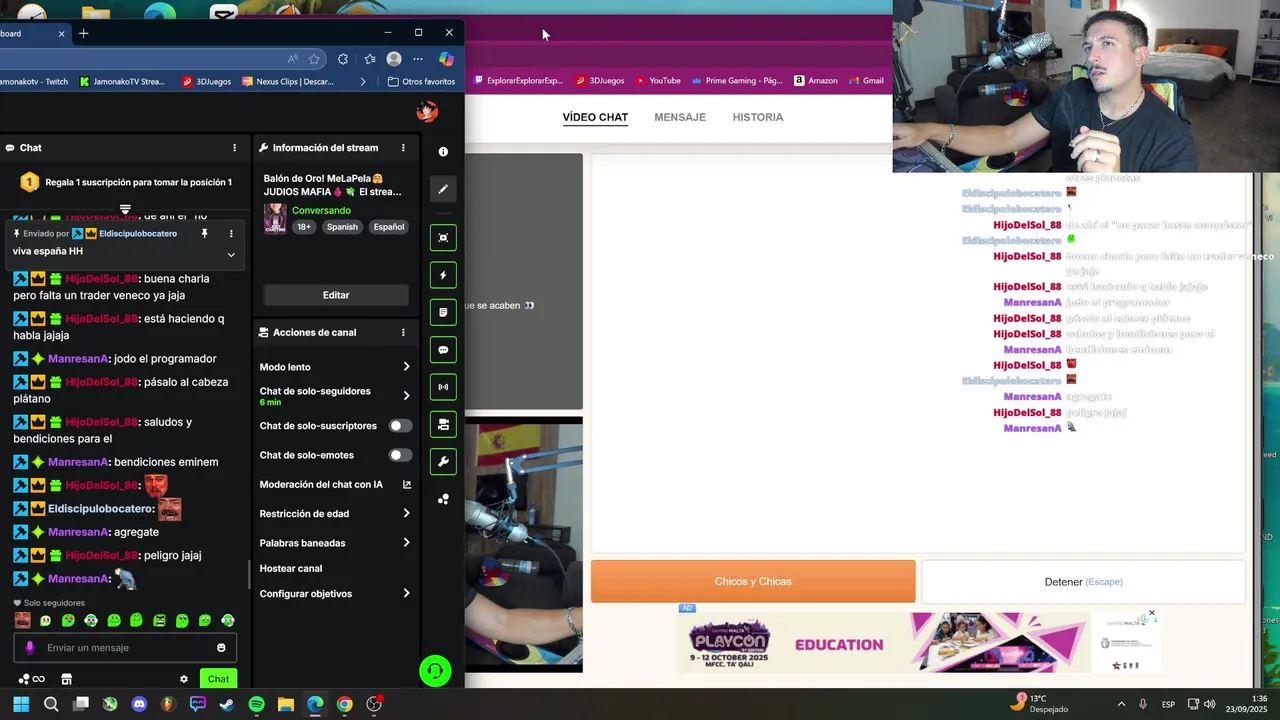The image size is (1280, 720).
Task: Click the profile avatar in dashboard header
Action: pos(427,111)
